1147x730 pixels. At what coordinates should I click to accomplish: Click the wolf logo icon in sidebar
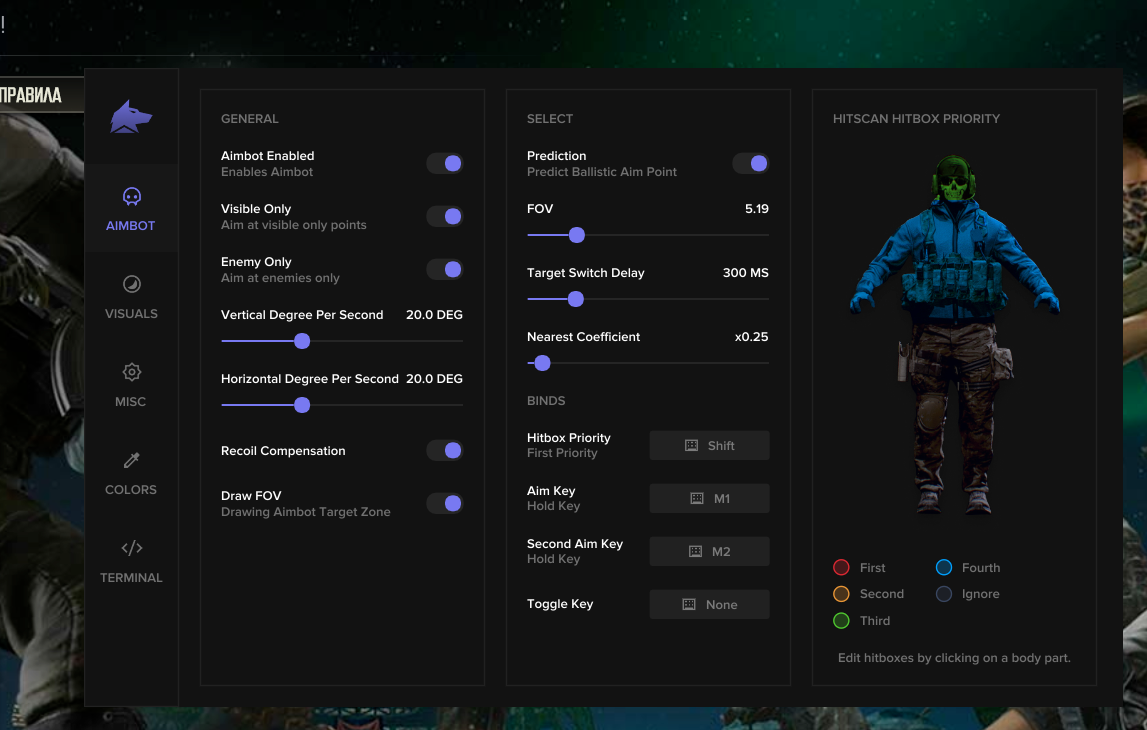(131, 116)
